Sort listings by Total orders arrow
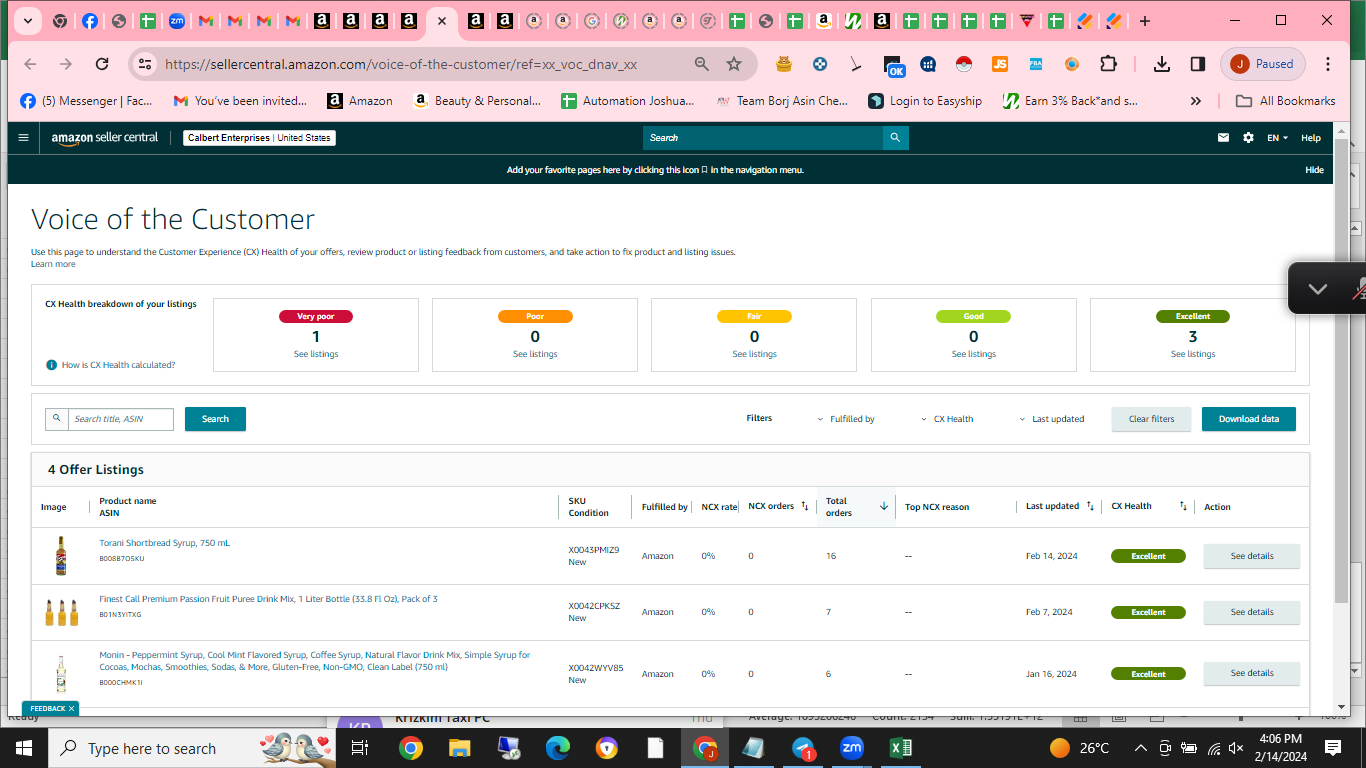Screen dimensions: 1366x768 click(x=884, y=506)
